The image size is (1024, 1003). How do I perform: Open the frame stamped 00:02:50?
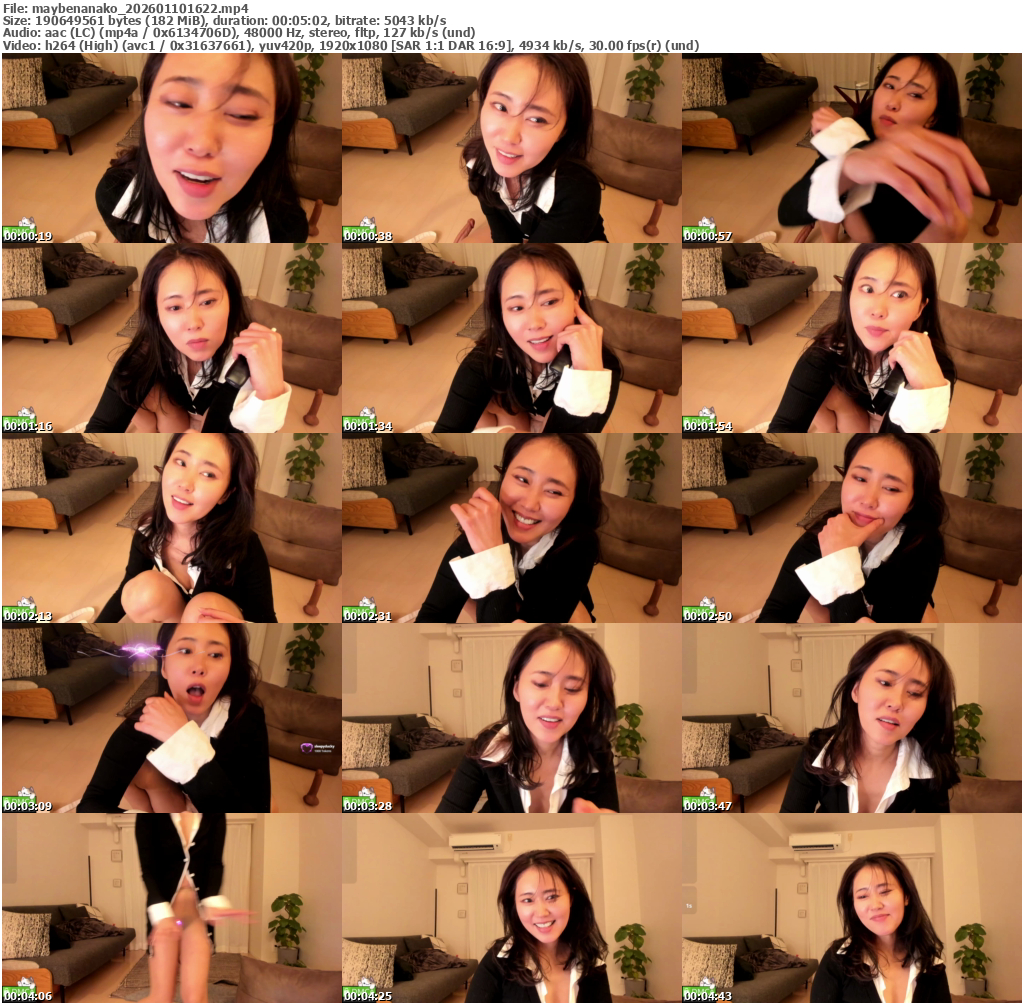click(852, 528)
